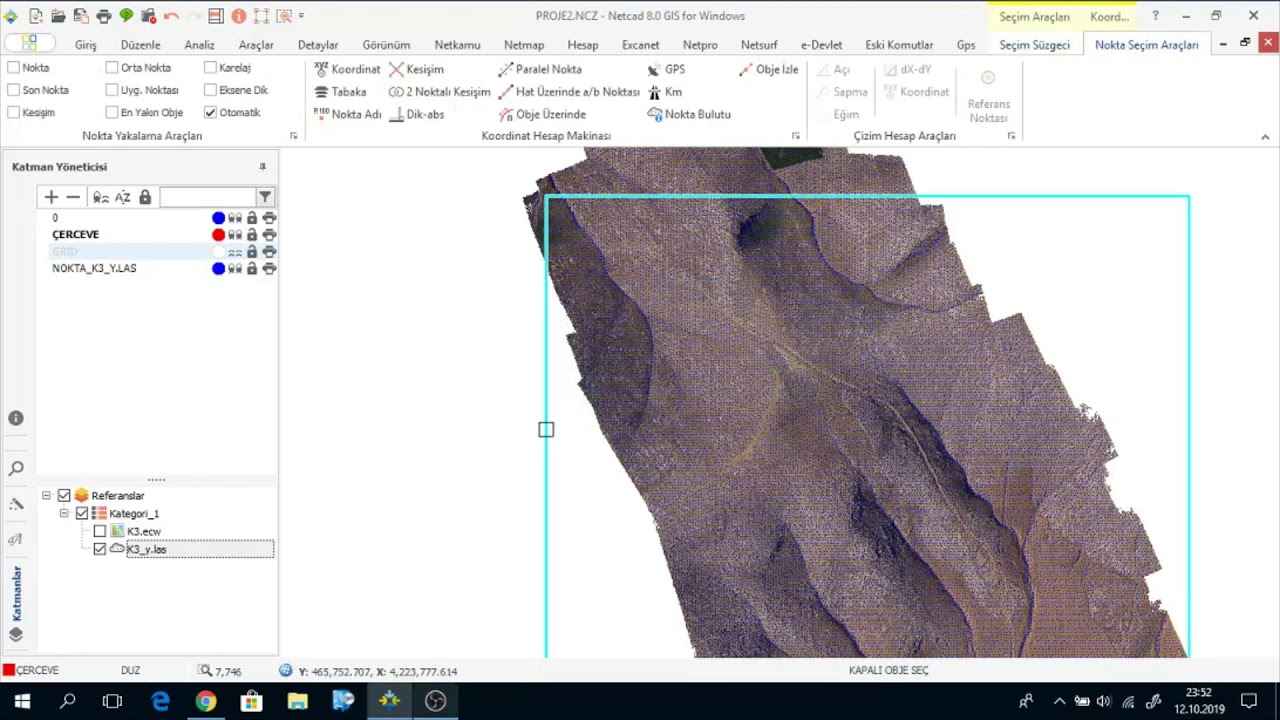Expand Koordinat Hesap Makinası group launcher
This screenshot has width=1280, height=720.
point(796,136)
